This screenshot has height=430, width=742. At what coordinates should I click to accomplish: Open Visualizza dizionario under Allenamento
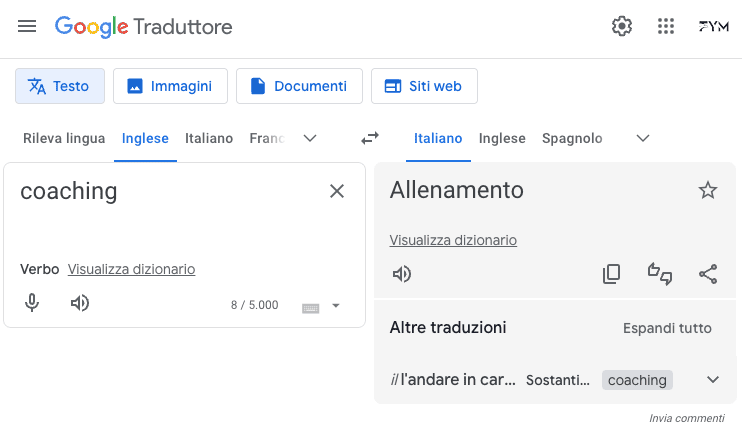(x=453, y=240)
